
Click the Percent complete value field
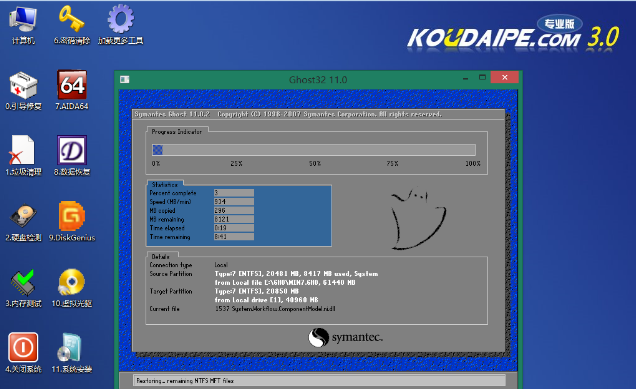pos(234,193)
